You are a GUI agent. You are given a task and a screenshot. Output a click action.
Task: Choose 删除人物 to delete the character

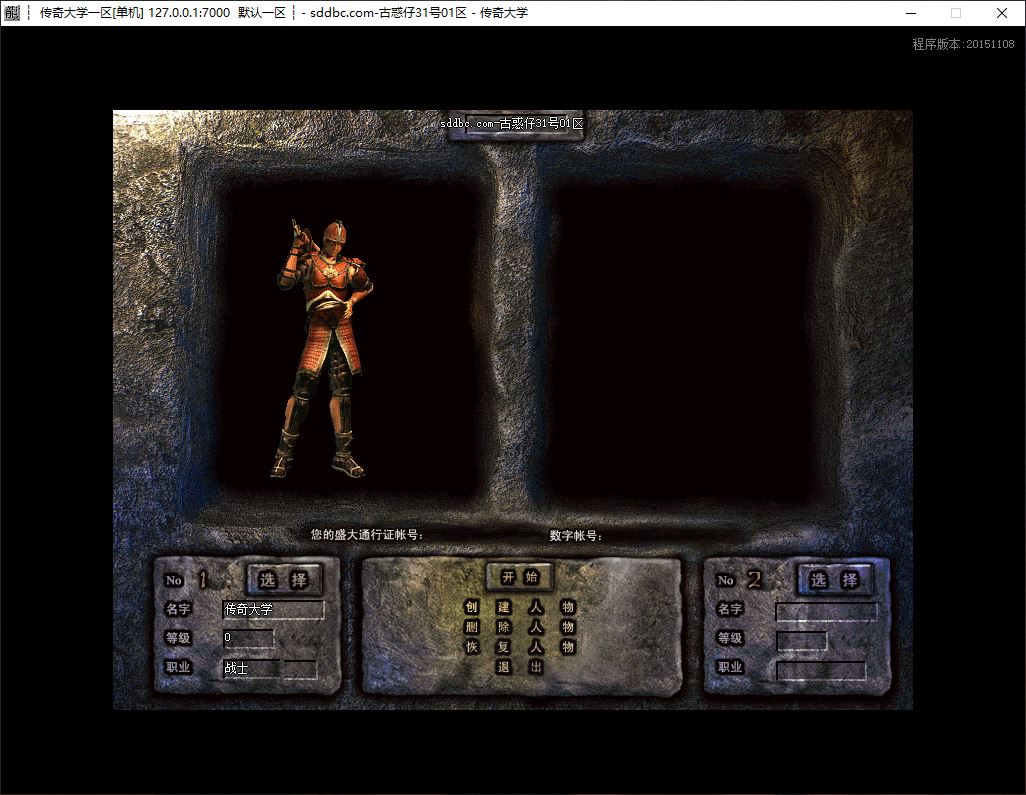coord(520,627)
